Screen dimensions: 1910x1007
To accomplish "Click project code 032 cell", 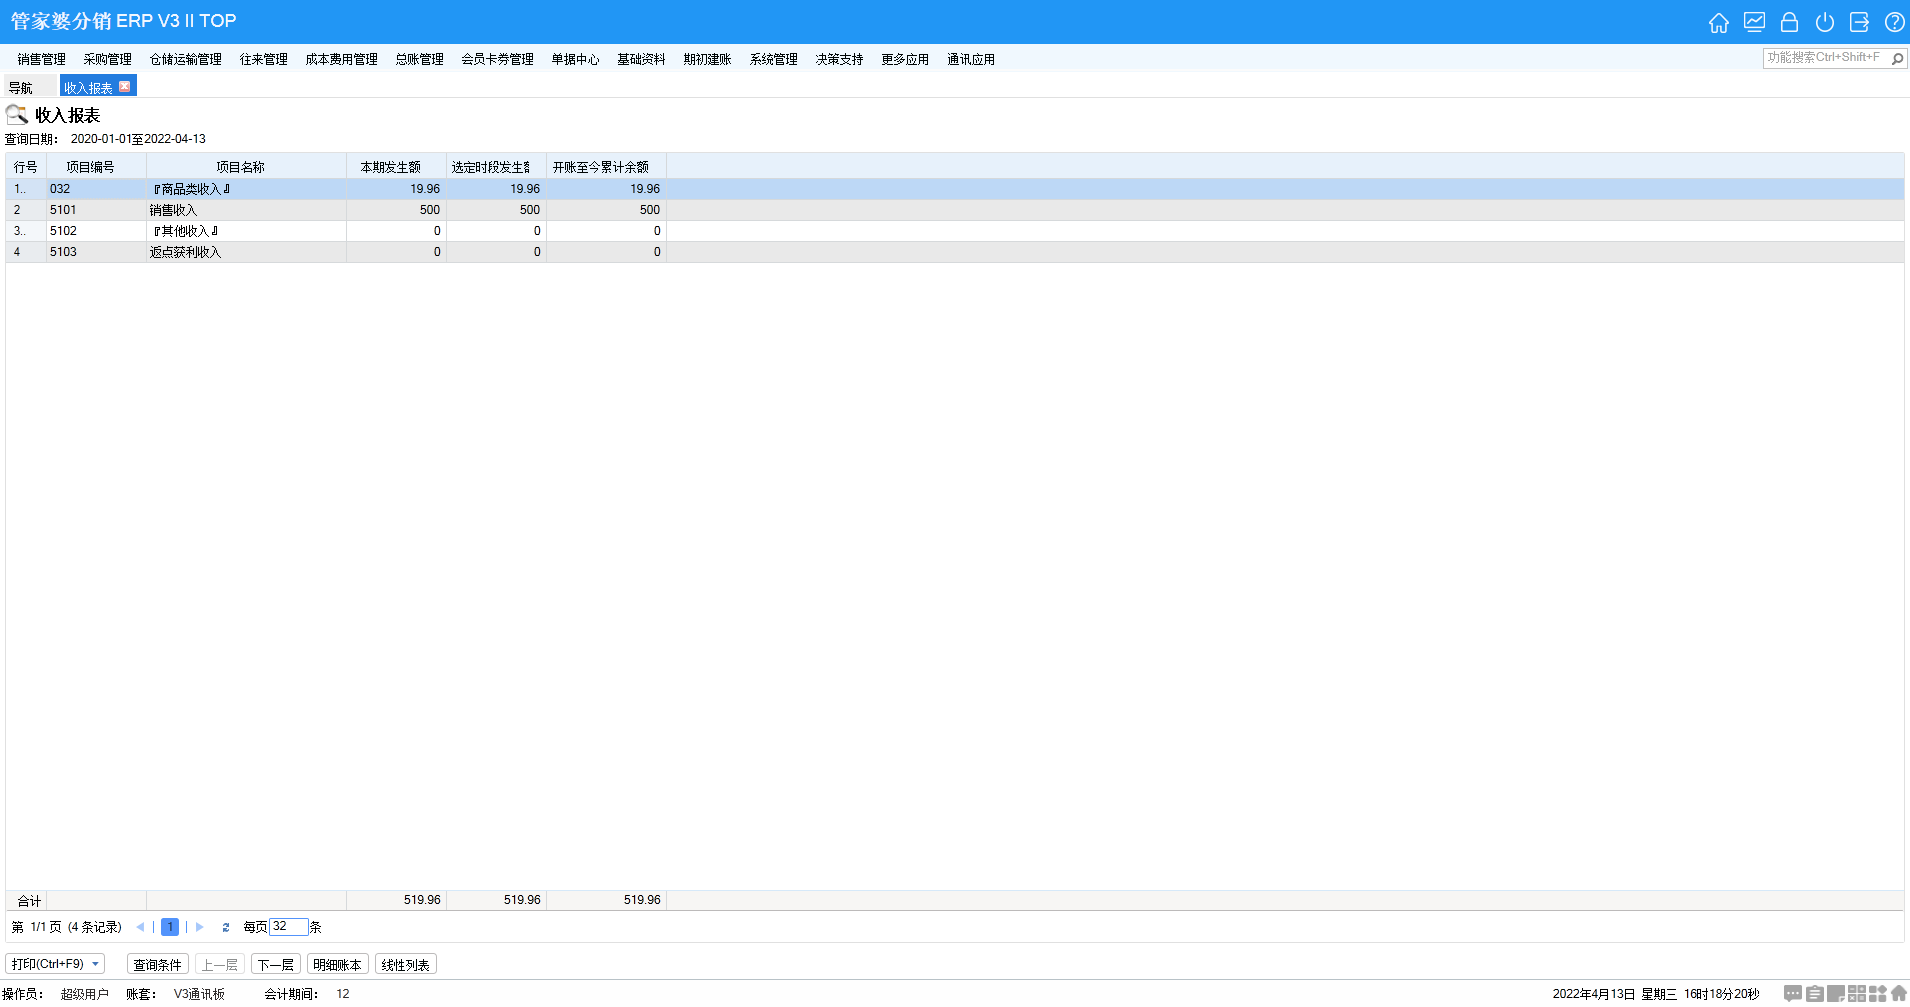I will point(96,189).
